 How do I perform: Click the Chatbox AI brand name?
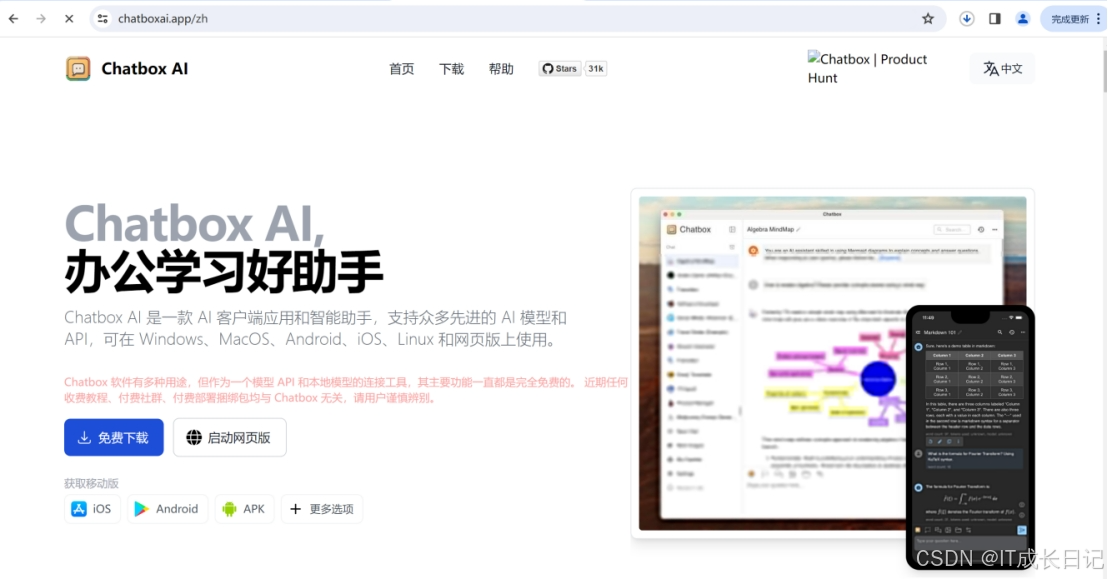(x=144, y=69)
